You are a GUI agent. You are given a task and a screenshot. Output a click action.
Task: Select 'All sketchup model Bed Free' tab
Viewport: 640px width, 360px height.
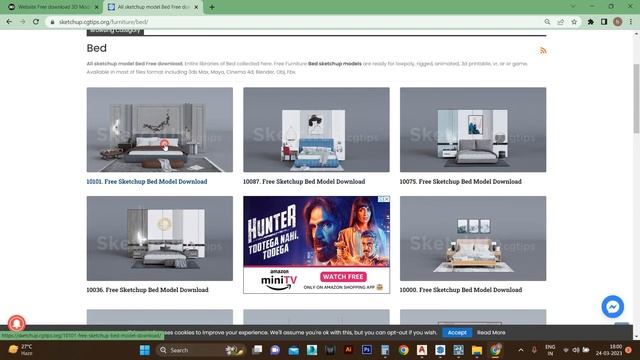tap(153, 7)
